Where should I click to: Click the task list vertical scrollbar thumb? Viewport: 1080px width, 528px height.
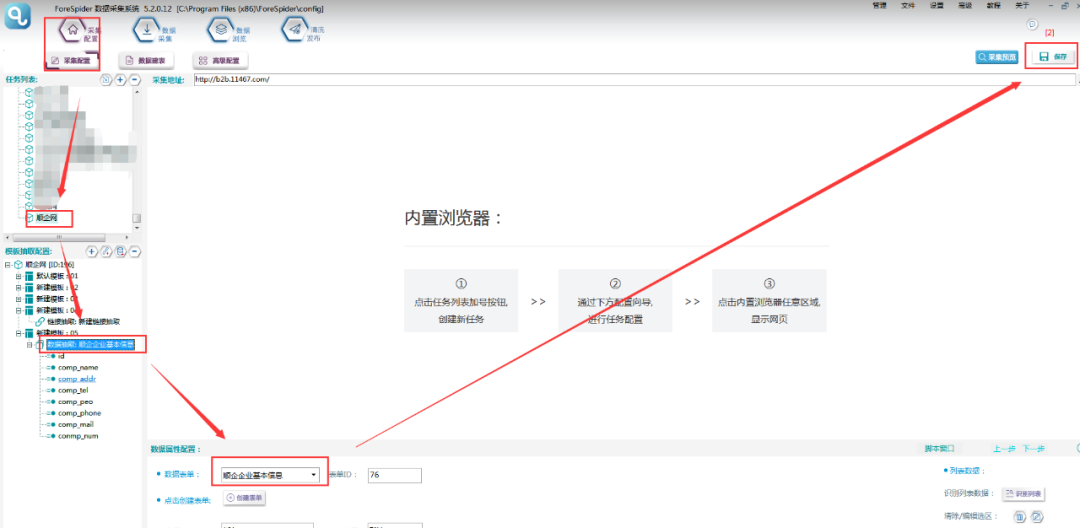click(x=136, y=218)
